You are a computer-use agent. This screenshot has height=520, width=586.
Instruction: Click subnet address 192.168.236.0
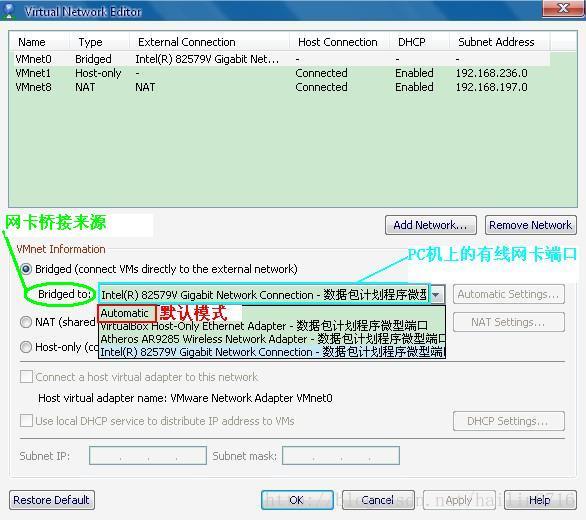[x=491, y=73]
